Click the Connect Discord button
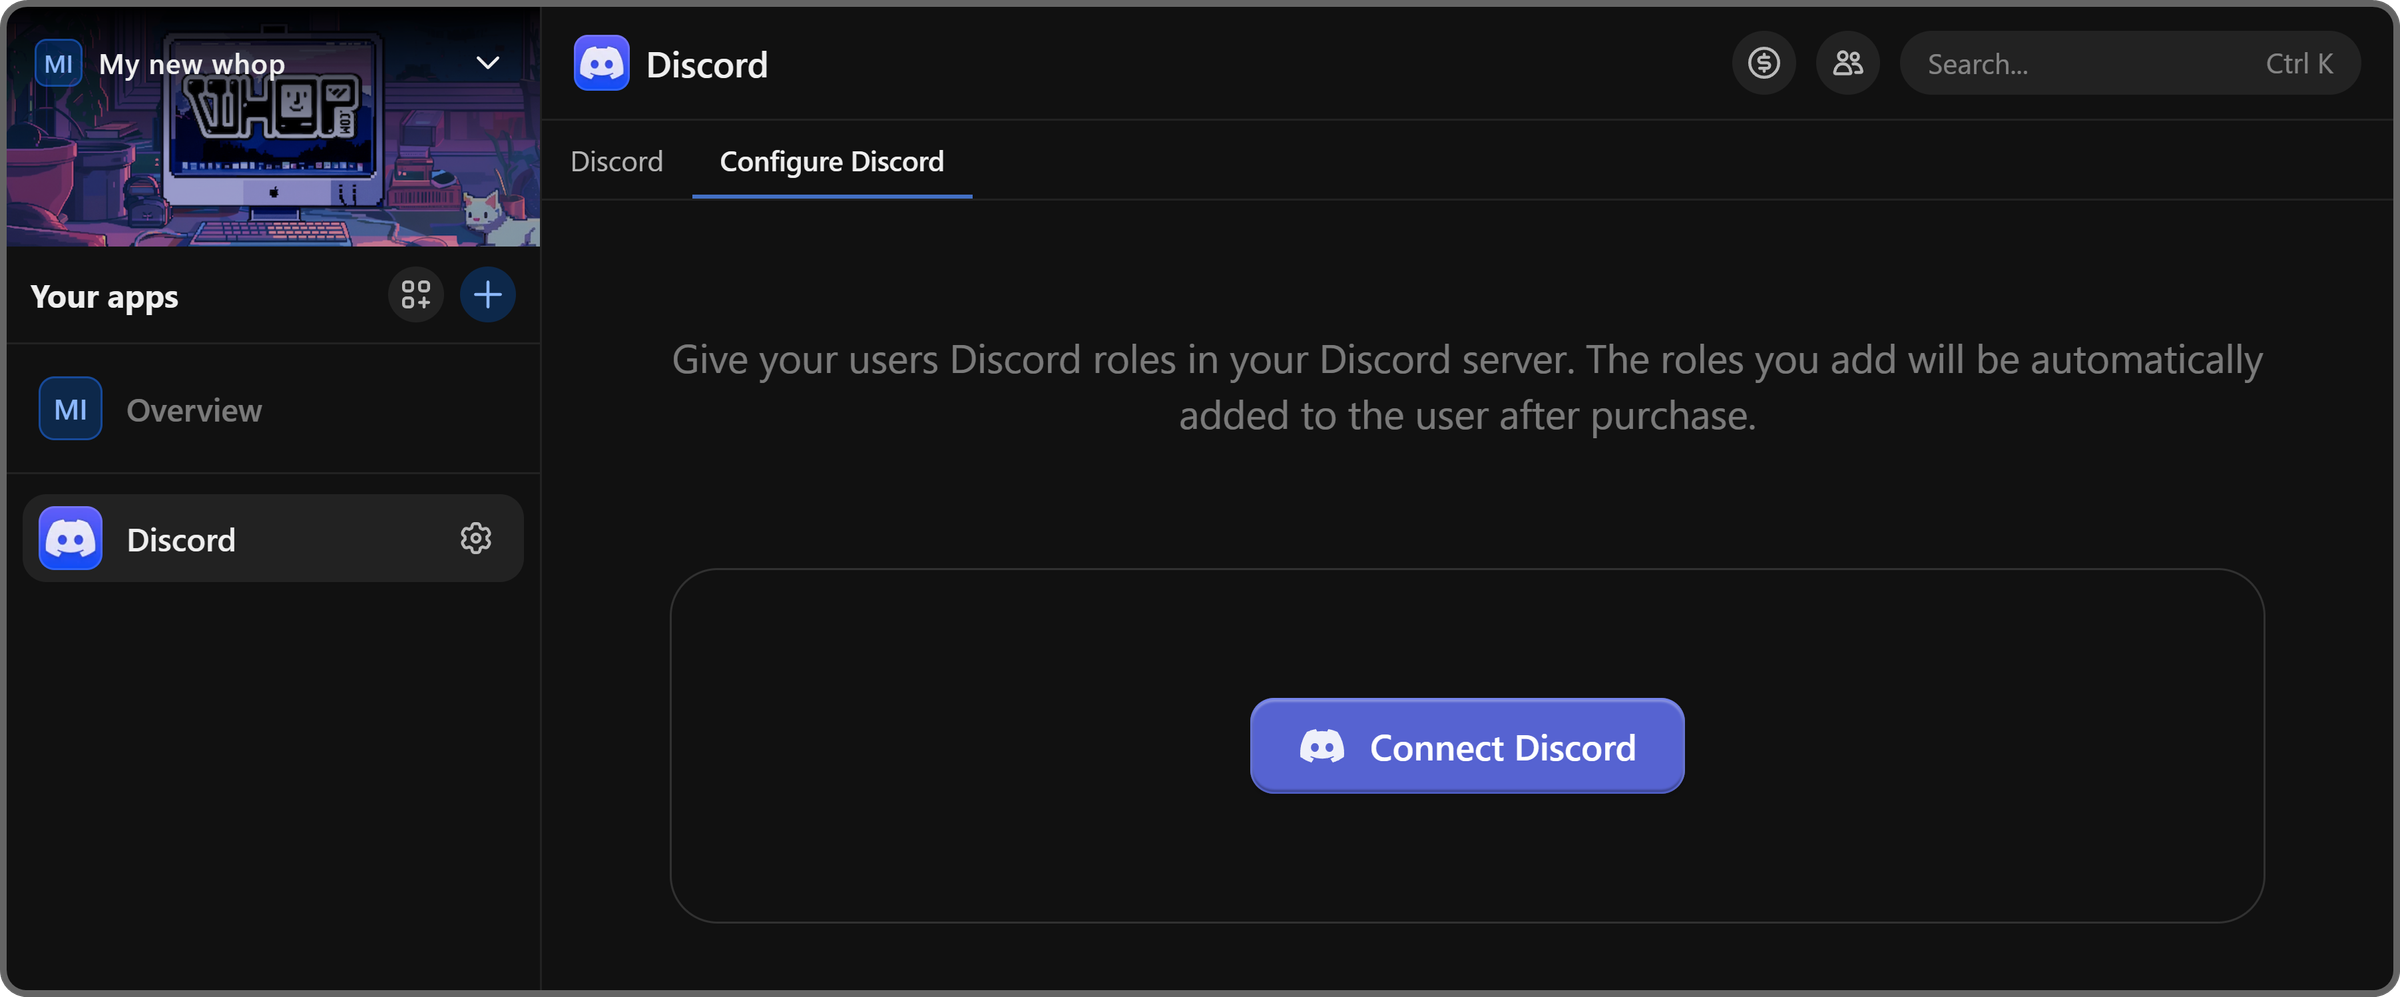The width and height of the screenshot is (2400, 997). [1466, 746]
